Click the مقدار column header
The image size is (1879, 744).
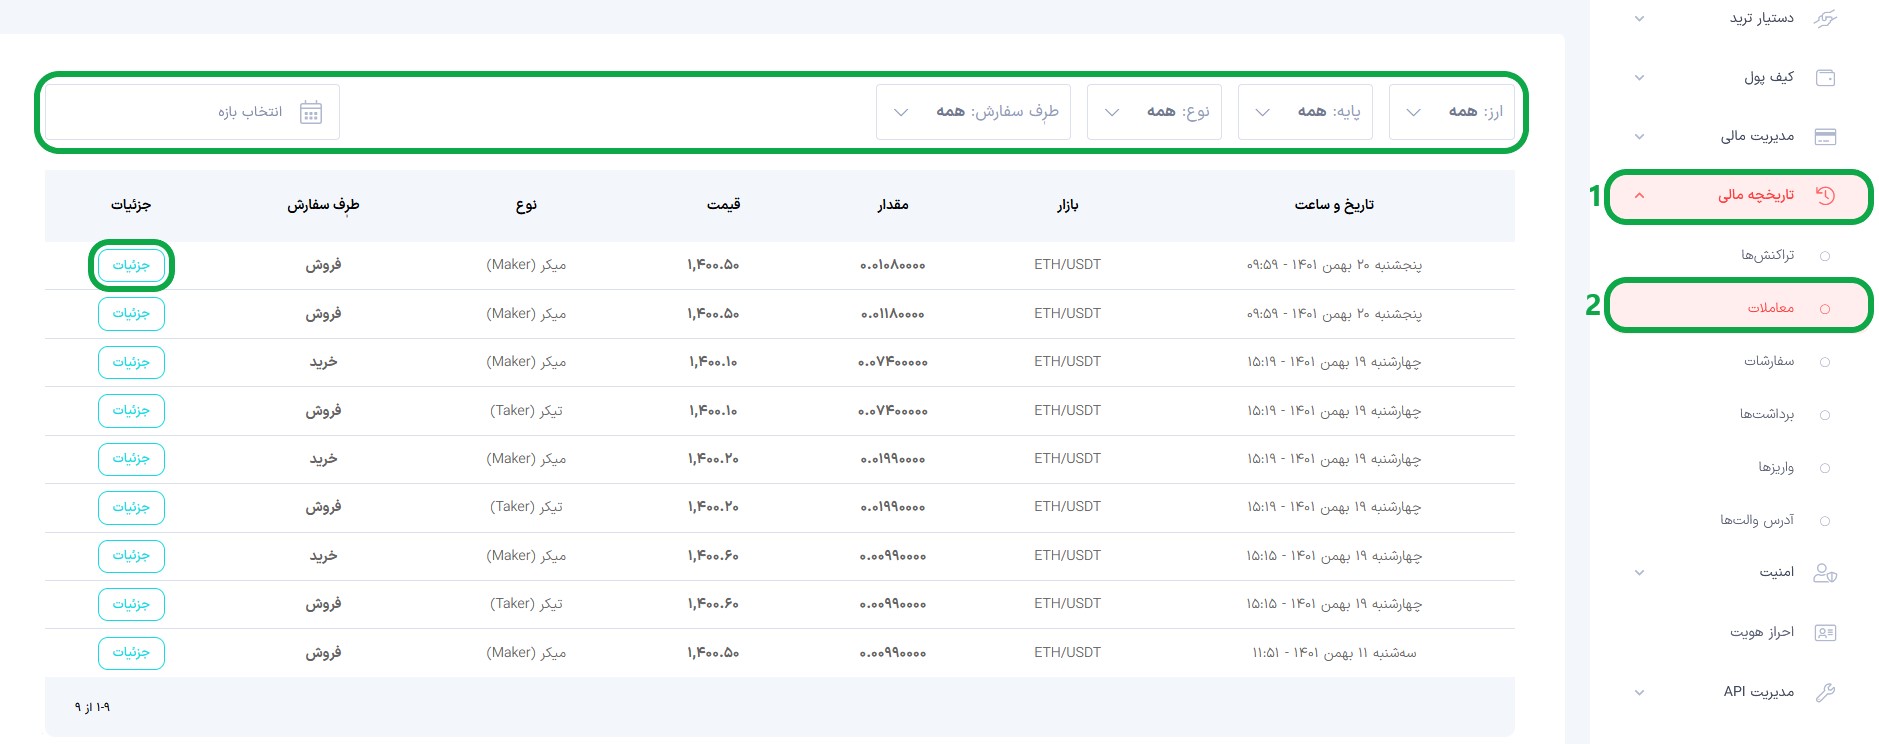(x=893, y=205)
